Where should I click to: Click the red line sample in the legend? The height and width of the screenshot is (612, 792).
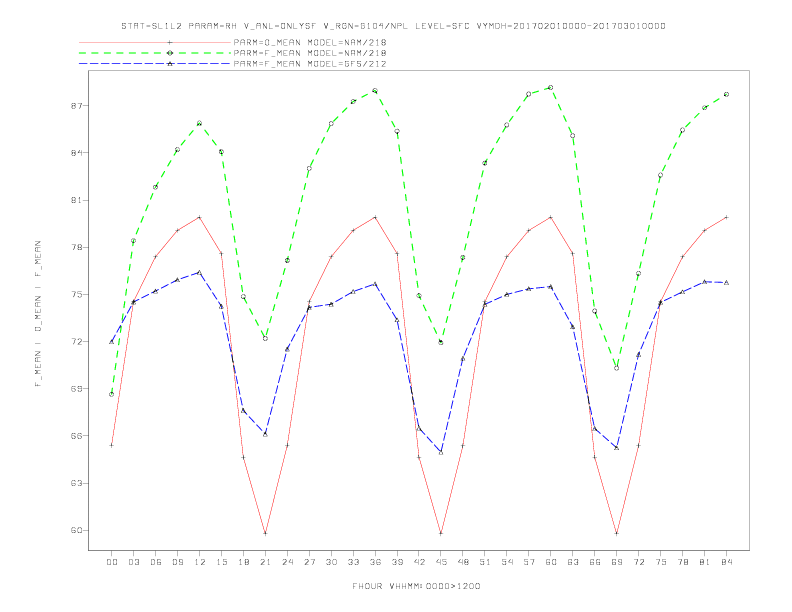click(x=155, y=42)
